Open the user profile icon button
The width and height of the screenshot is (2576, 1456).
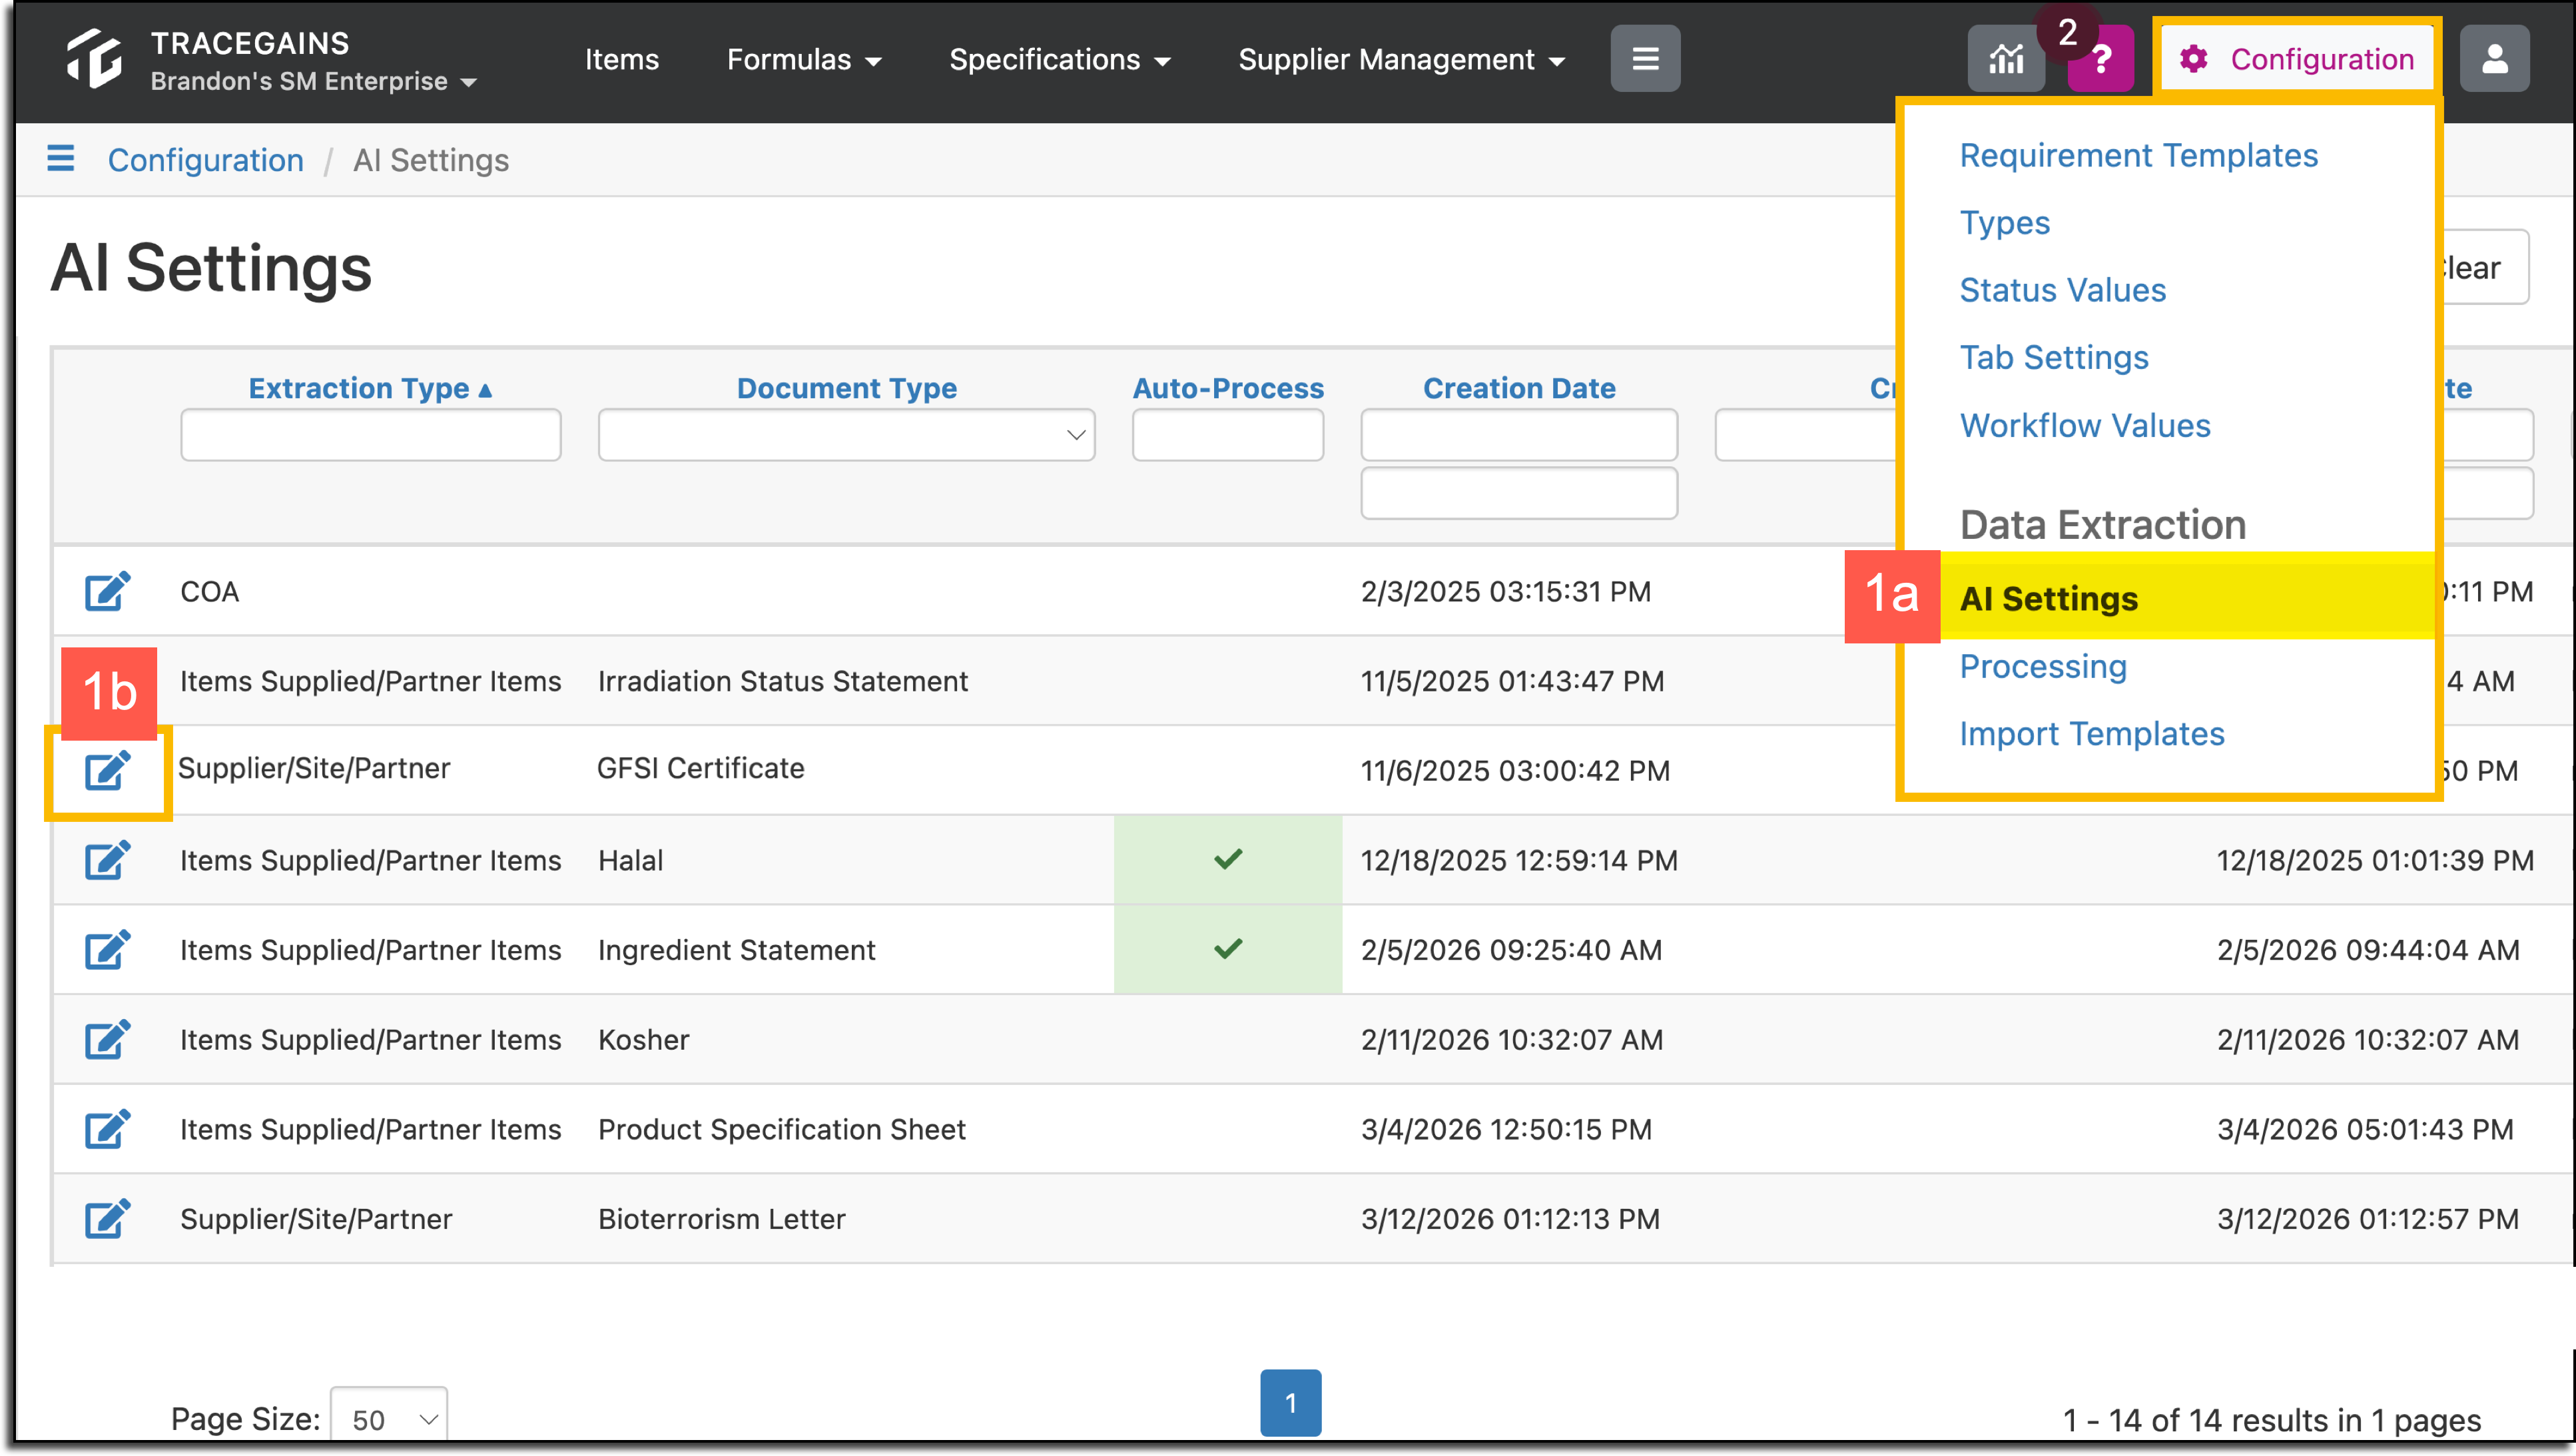pyautogui.click(x=2495, y=59)
